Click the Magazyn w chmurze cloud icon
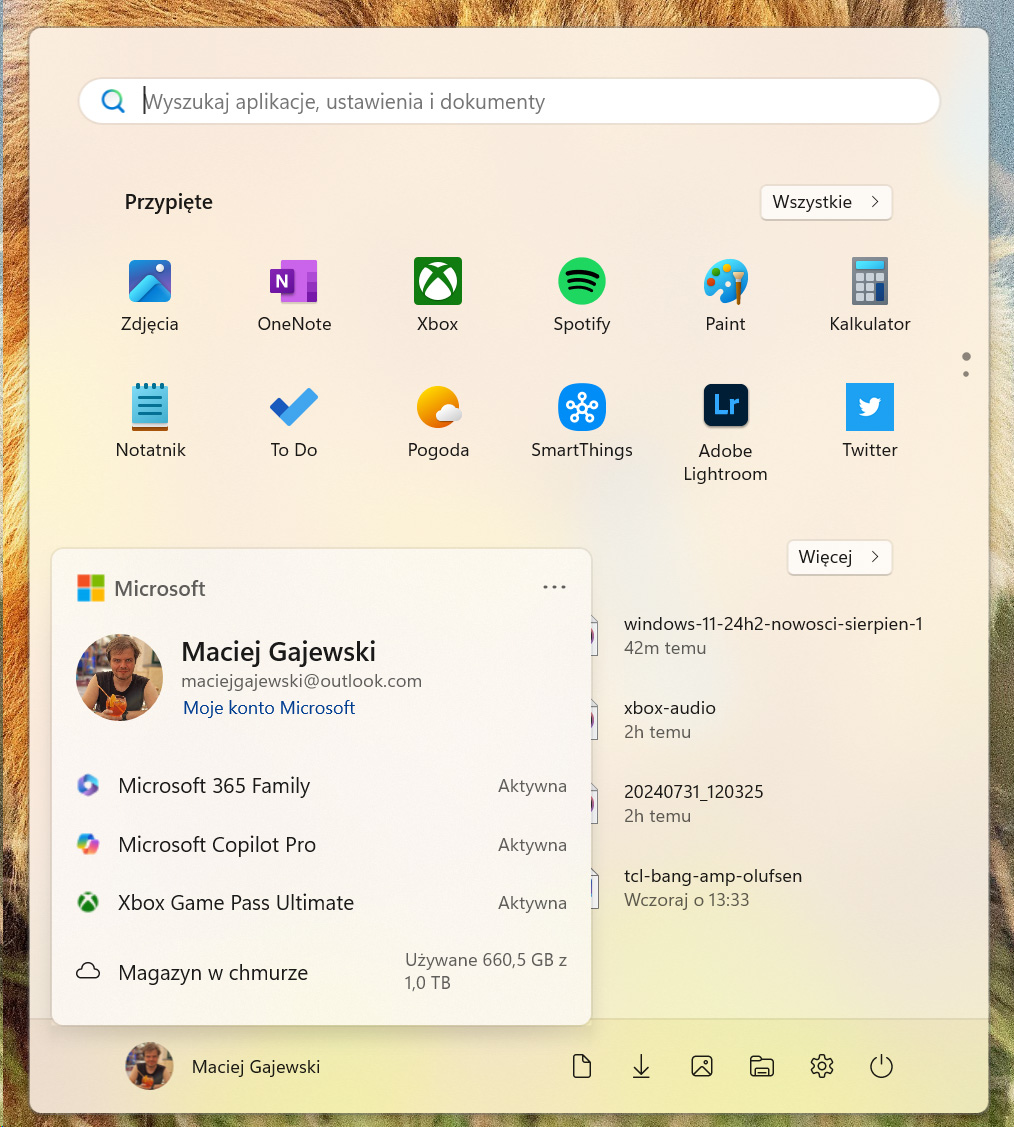 click(88, 972)
